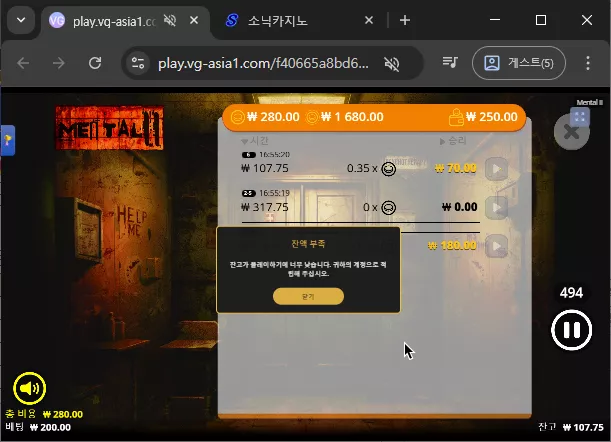Open the blue side tab with key icon

pos(8,140)
